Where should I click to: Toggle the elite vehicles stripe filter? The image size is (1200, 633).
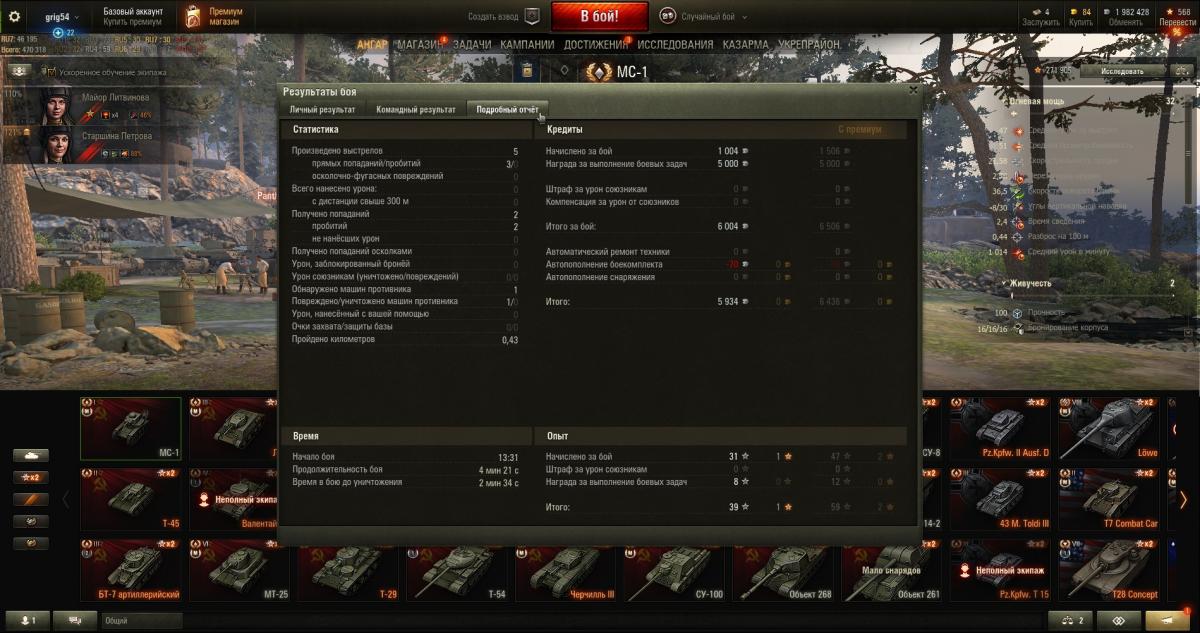(x=31, y=499)
